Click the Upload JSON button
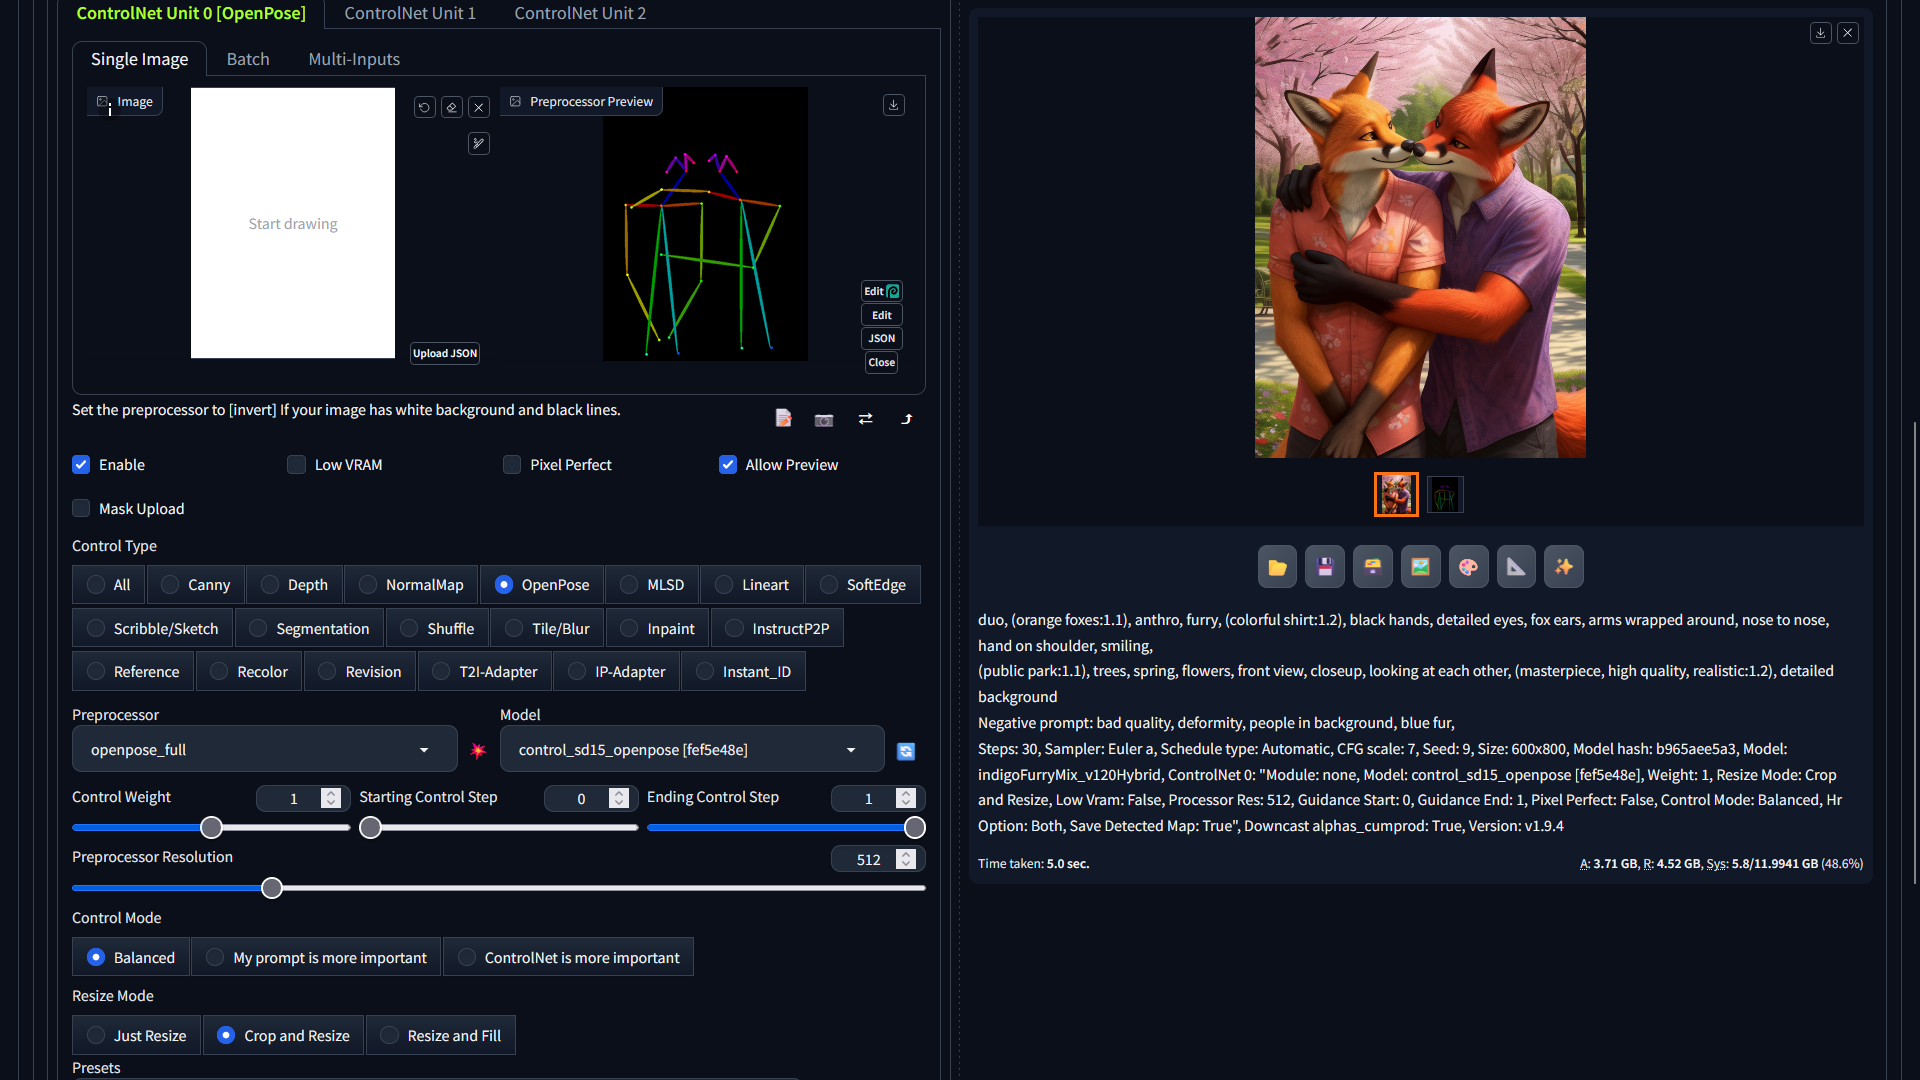 (x=445, y=353)
